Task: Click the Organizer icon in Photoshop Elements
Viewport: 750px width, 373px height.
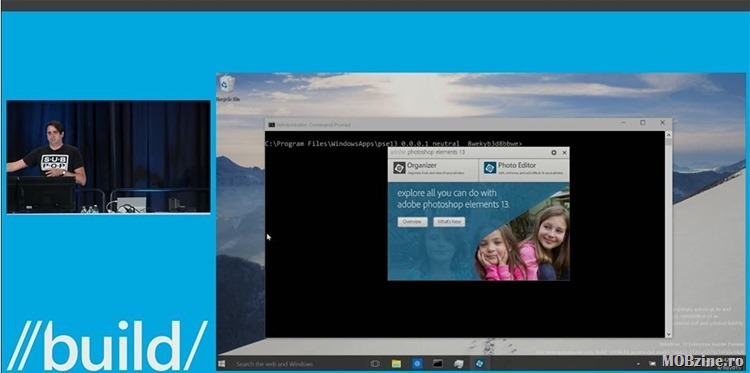Action: [399, 168]
